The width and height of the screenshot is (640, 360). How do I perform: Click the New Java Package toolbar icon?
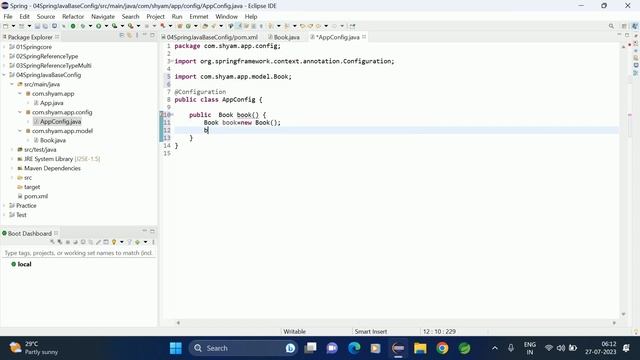[x=180, y=26]
